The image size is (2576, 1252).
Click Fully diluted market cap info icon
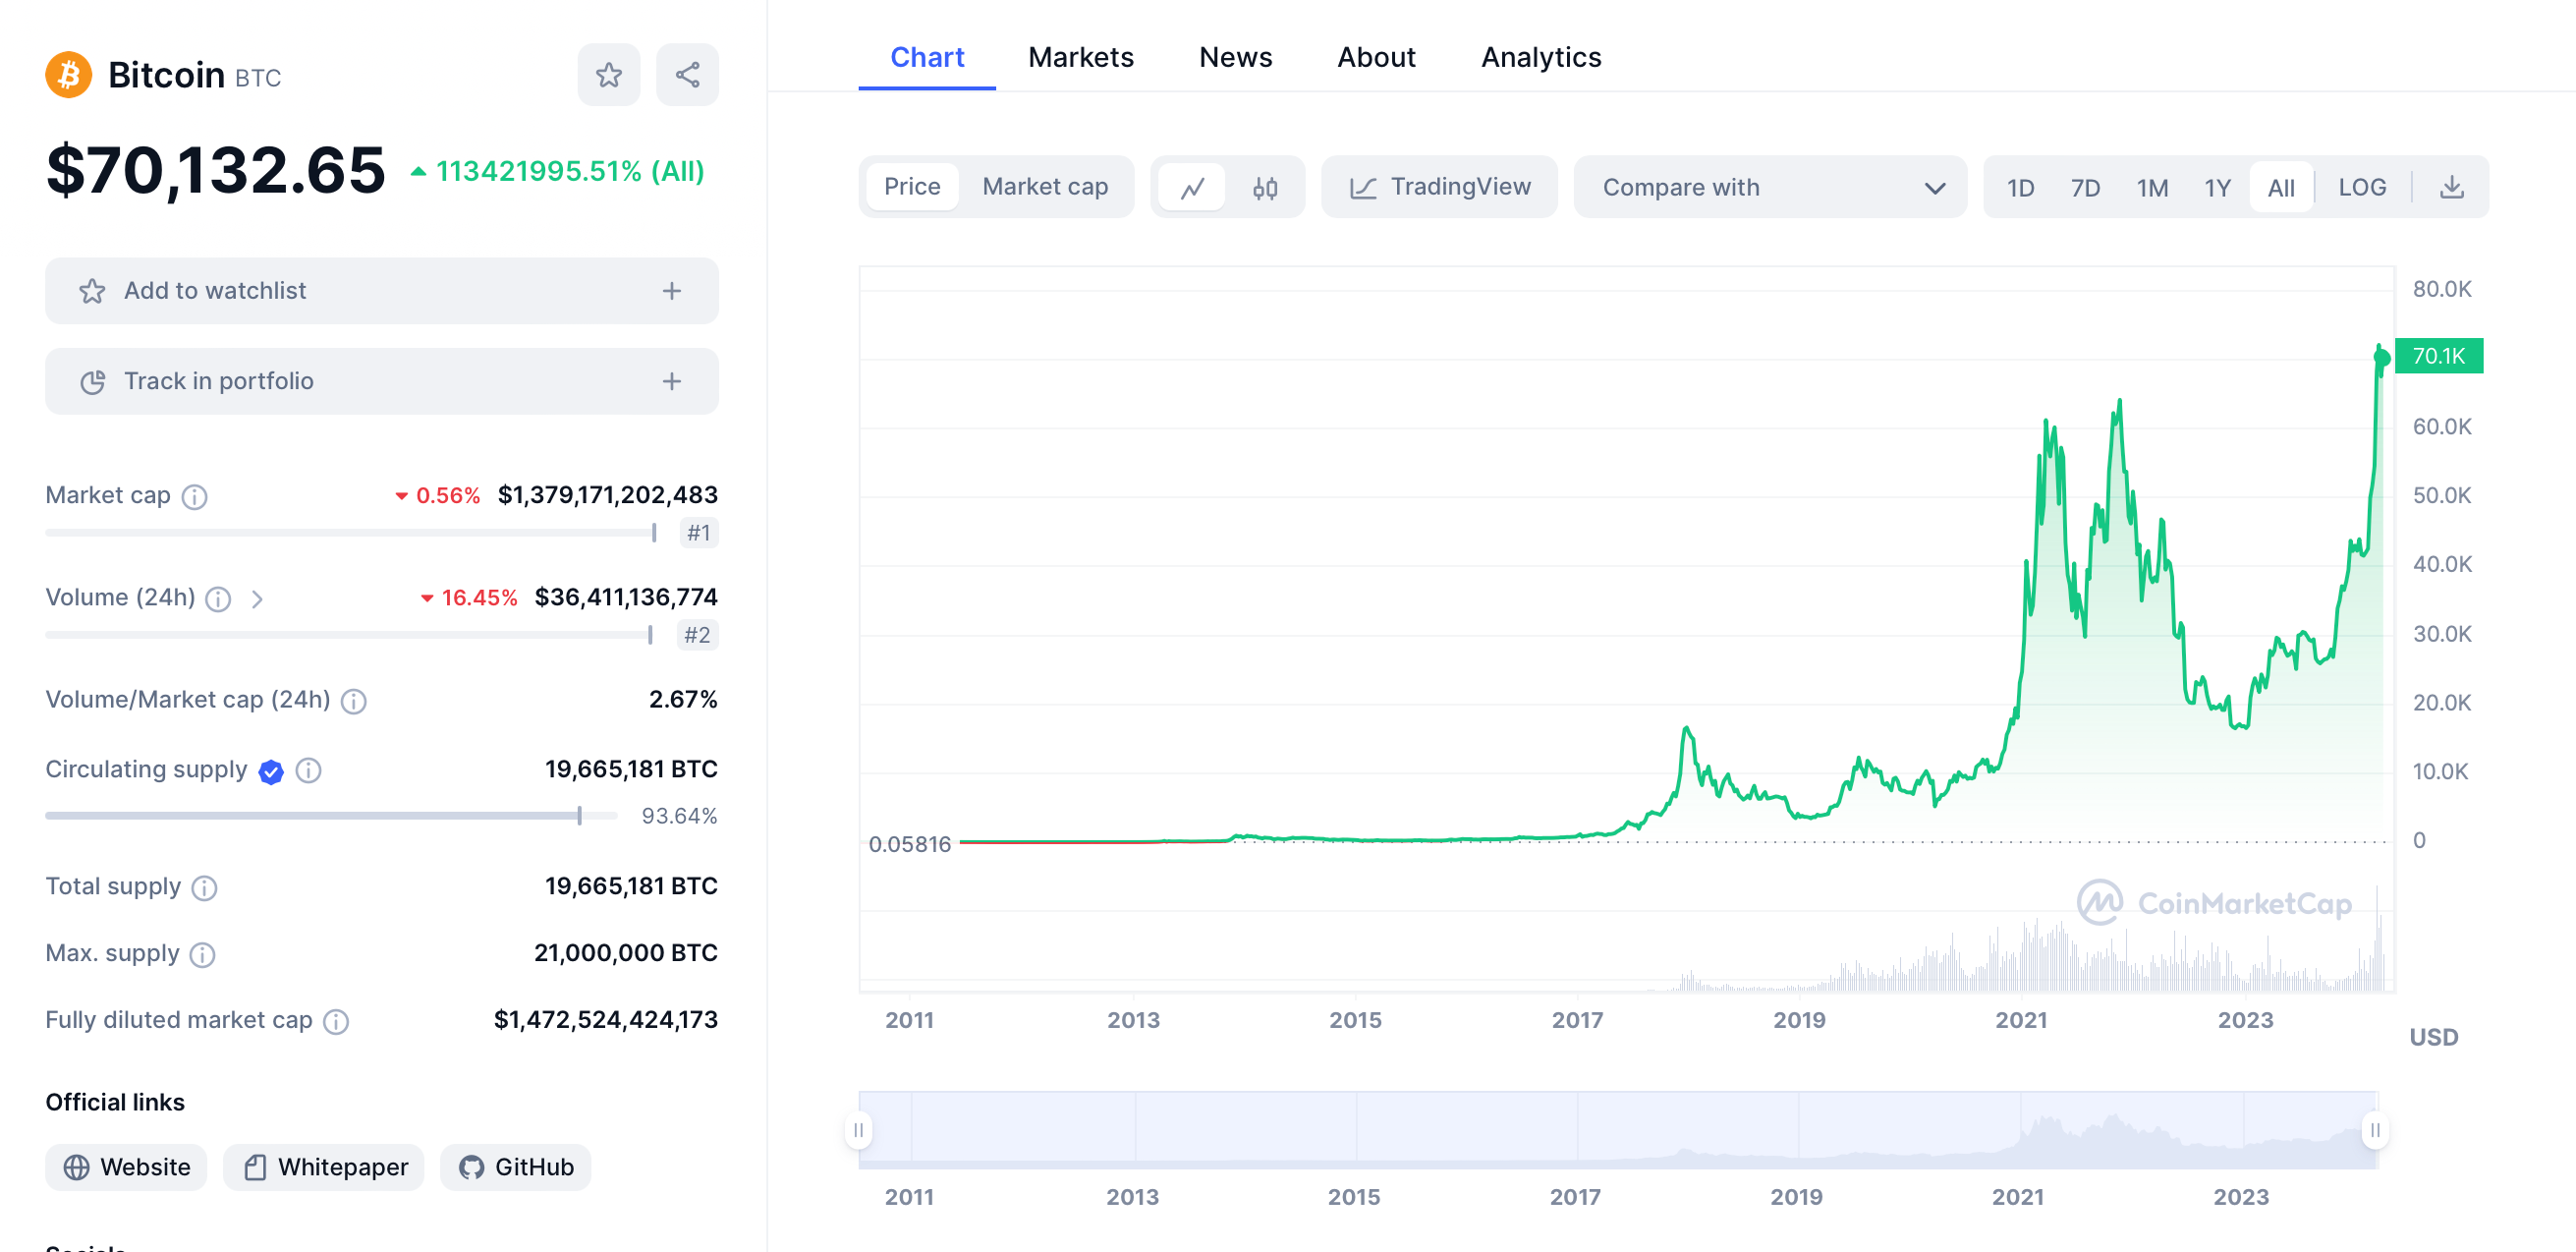pos(336,1021)
